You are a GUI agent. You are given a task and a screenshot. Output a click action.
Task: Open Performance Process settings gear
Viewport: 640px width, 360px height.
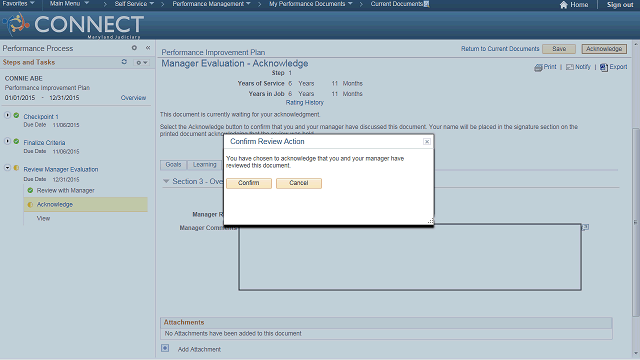tap(134, 48)
